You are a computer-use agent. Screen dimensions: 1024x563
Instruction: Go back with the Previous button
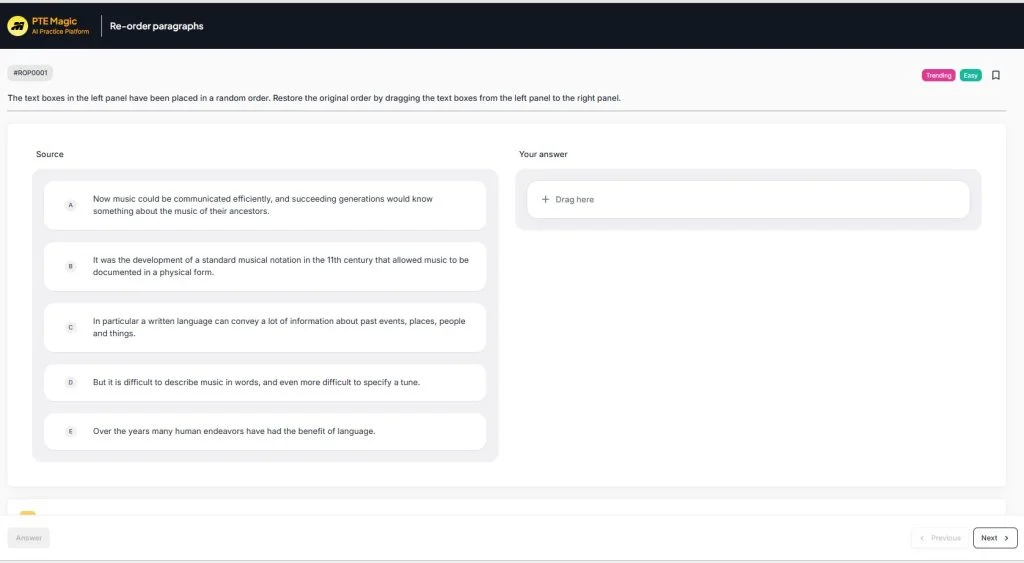pyautogui.click(x=940, y=538)
